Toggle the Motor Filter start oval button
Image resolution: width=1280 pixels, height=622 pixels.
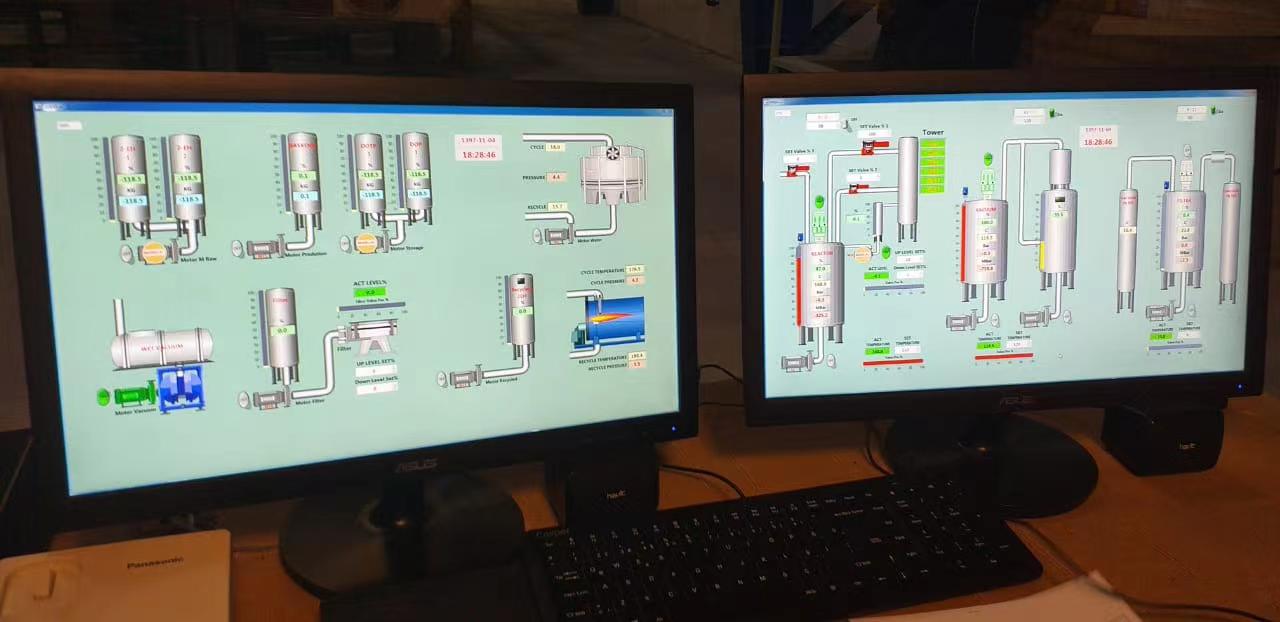pyautogui.click(x=244, y=399)
